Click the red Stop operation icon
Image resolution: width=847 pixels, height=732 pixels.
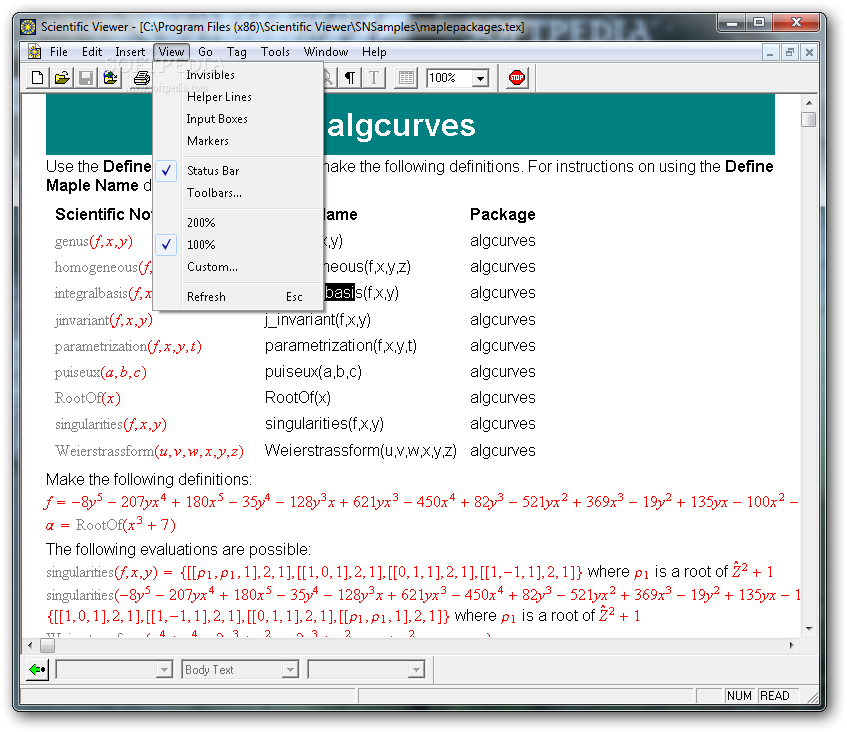[517, 78]
